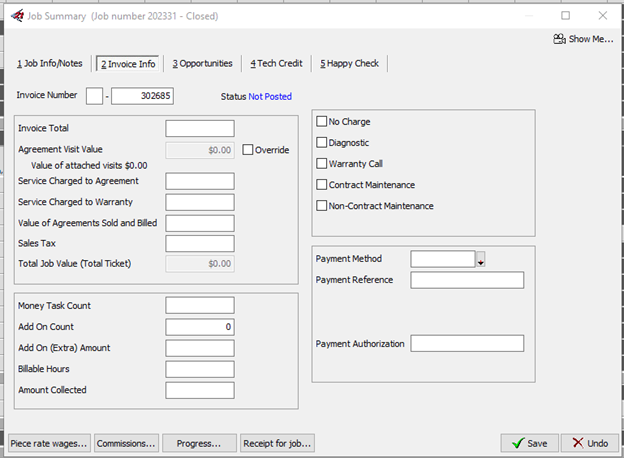The image size is (624, 458).
Task: Open the Payment Method dropdown arrow
Action: click(x=480, y=260)
